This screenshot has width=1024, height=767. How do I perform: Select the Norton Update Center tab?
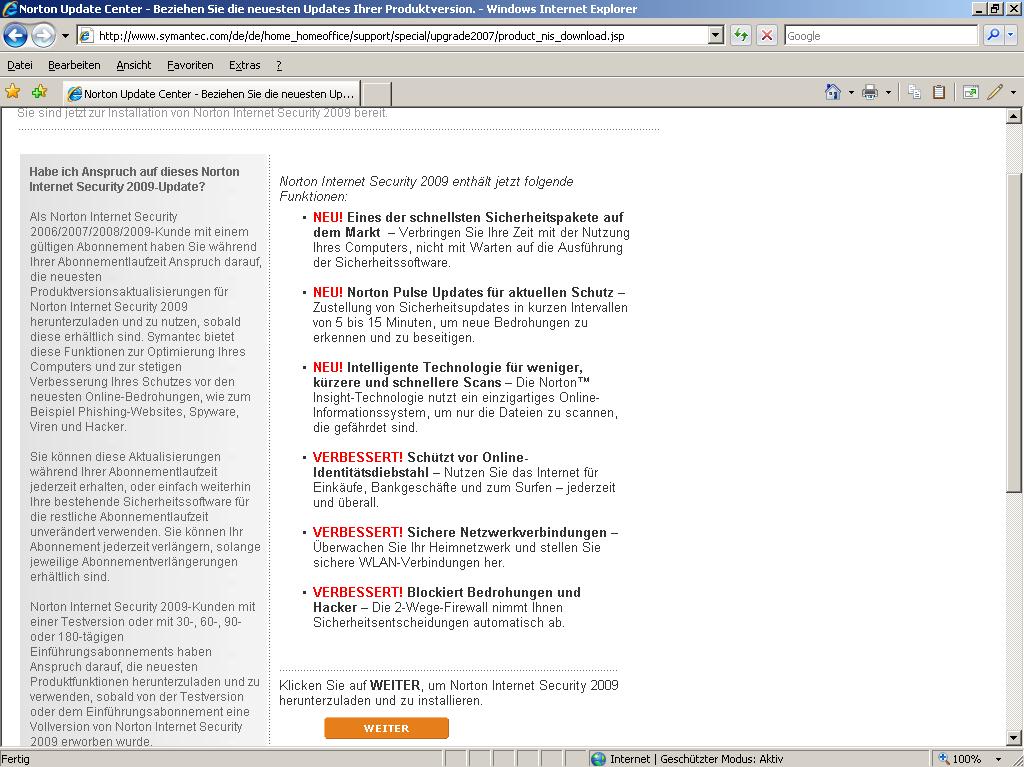212,93
